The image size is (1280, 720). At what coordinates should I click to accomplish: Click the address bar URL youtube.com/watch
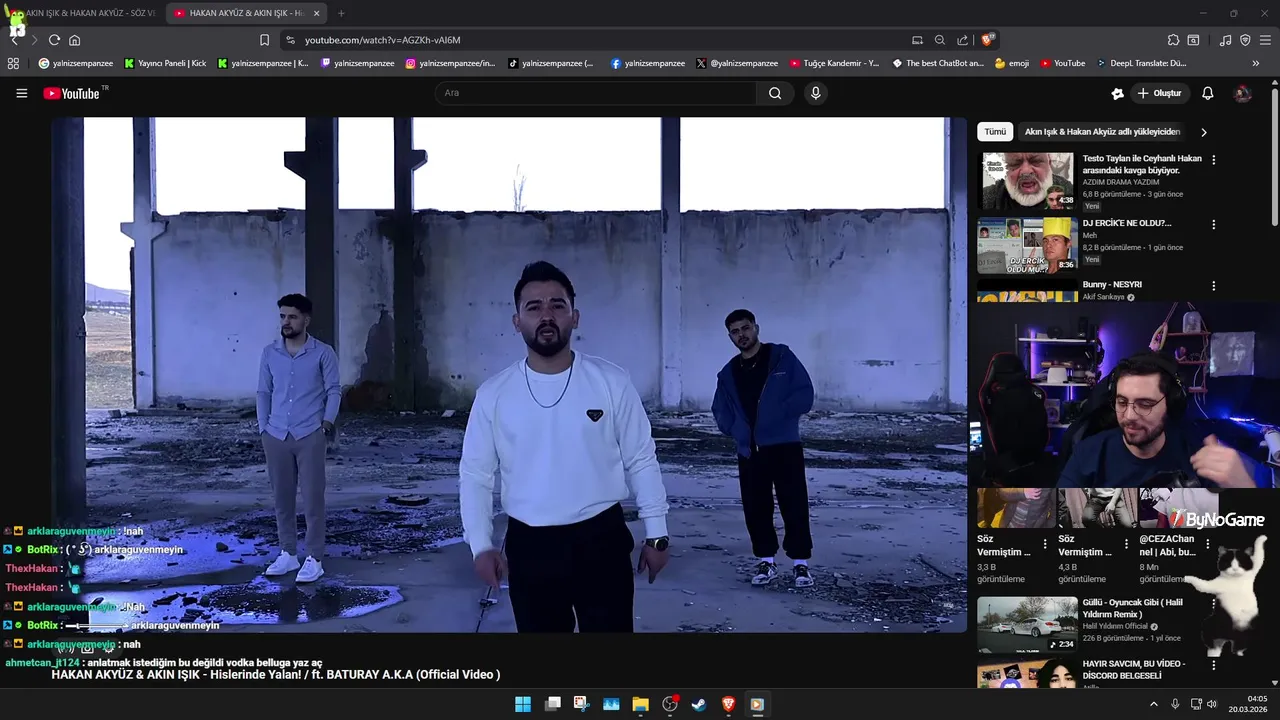click(x=383, y=40)
